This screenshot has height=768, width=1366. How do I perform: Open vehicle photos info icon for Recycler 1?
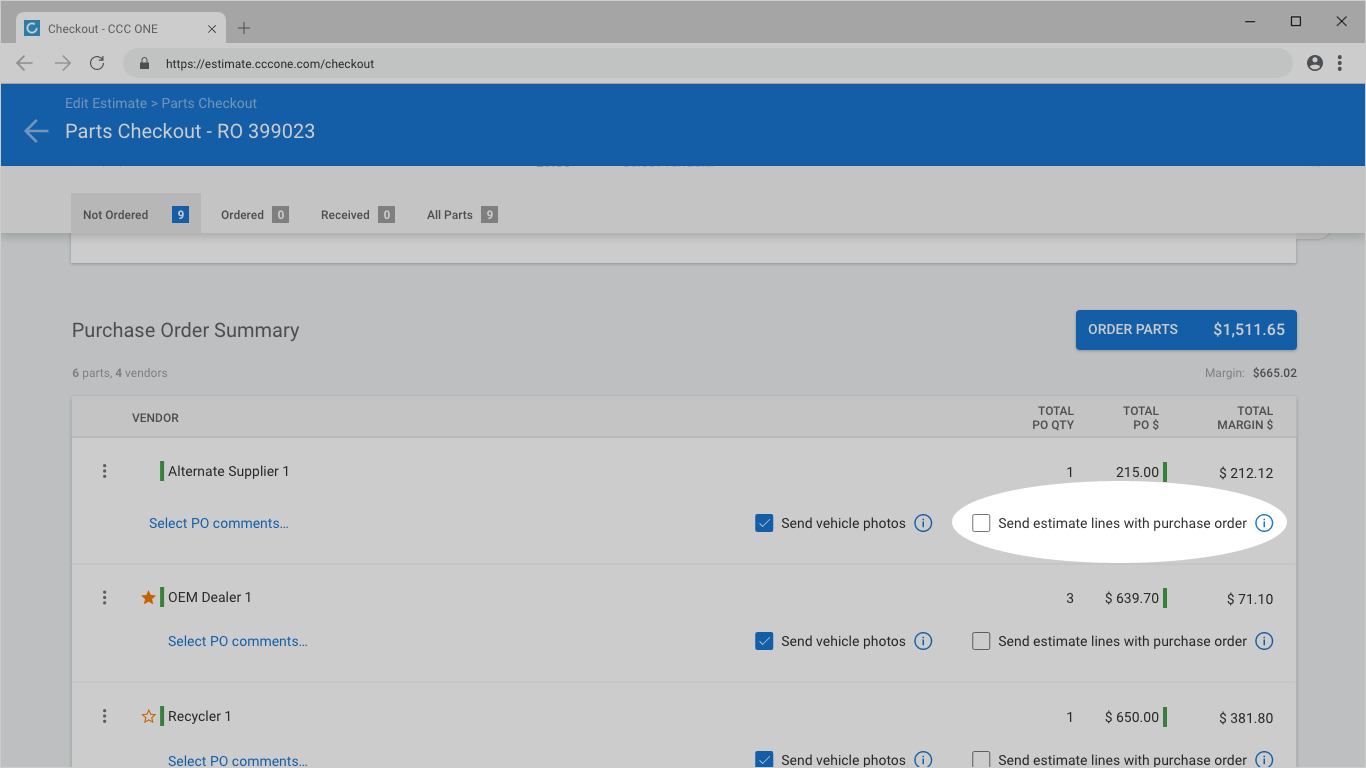(x=923, y=760)
